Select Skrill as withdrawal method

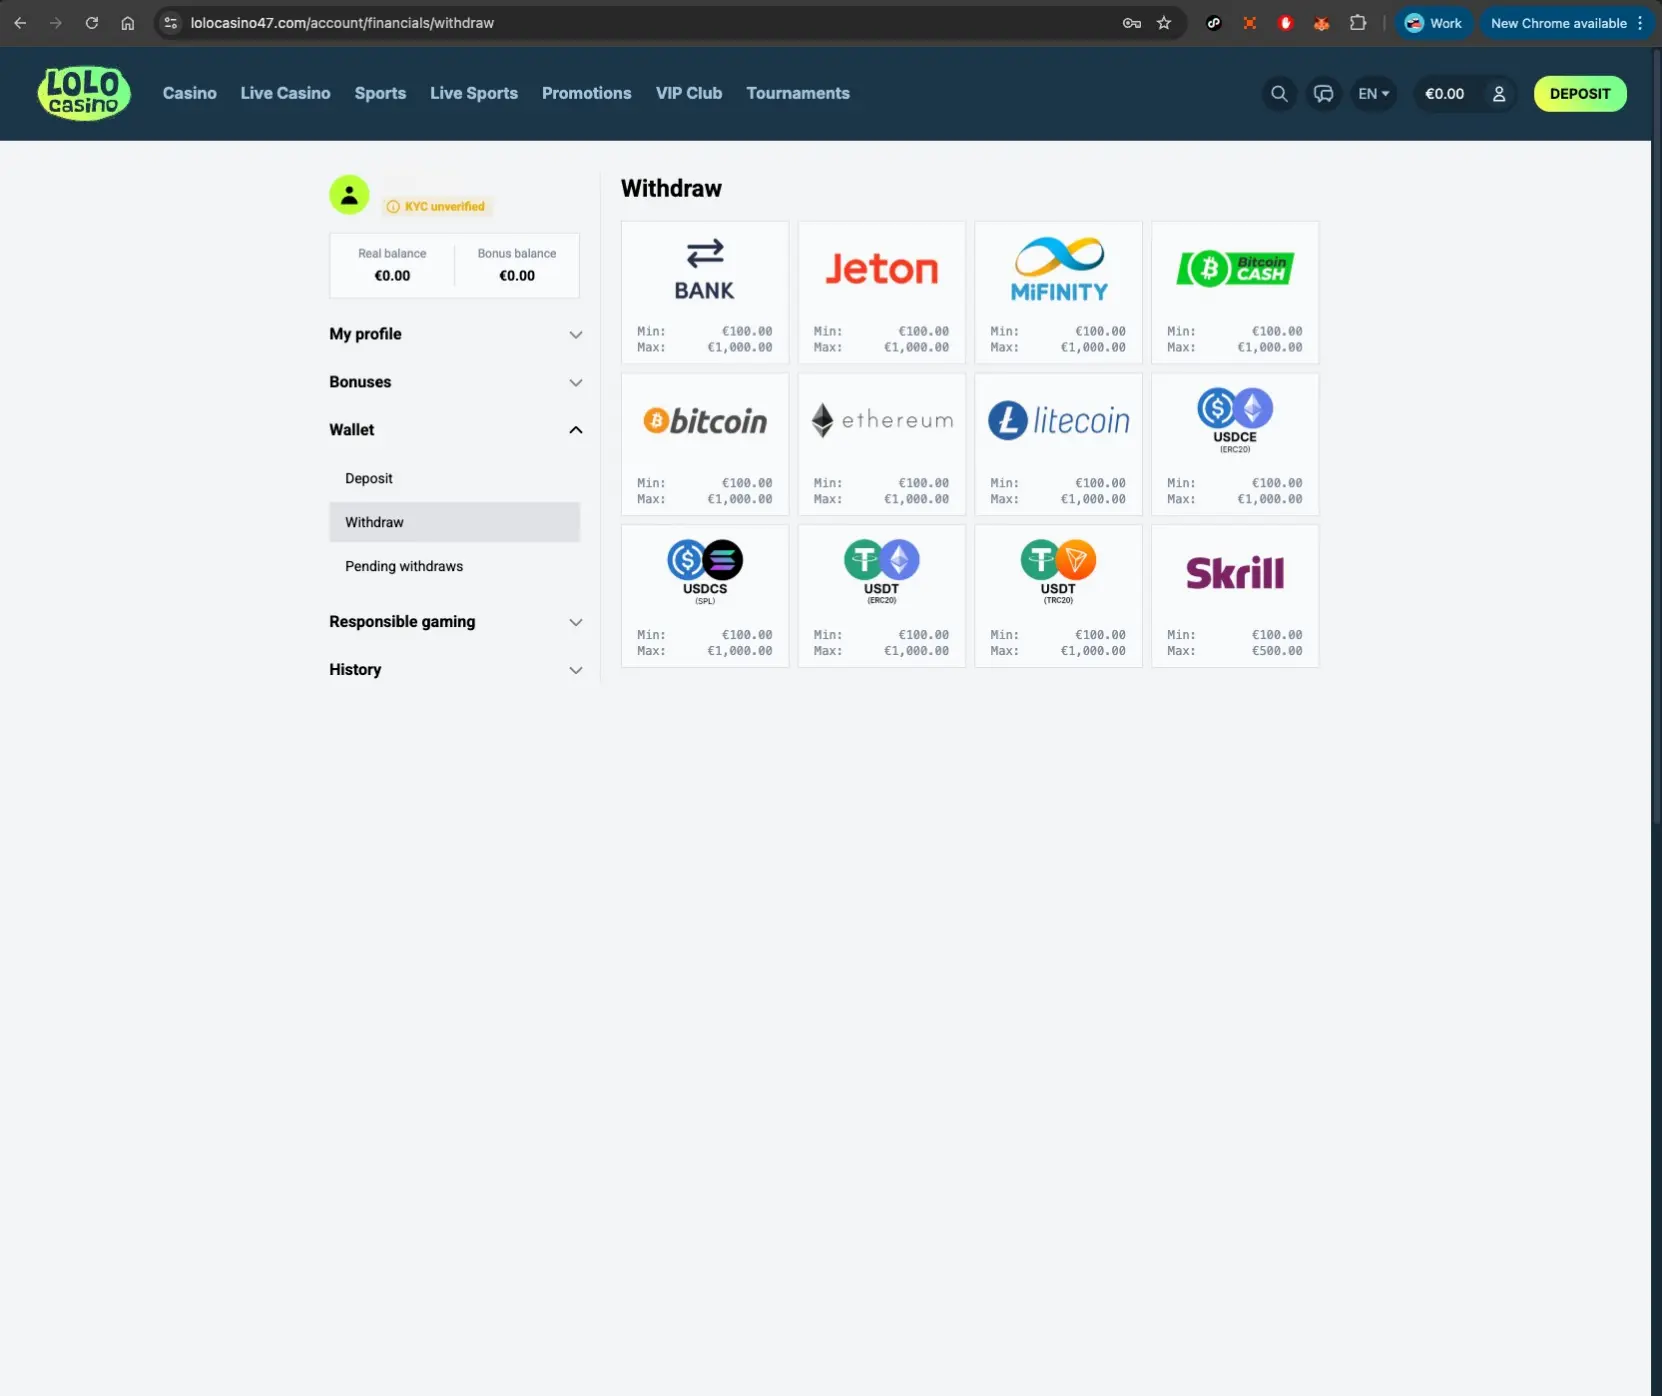1235,596
